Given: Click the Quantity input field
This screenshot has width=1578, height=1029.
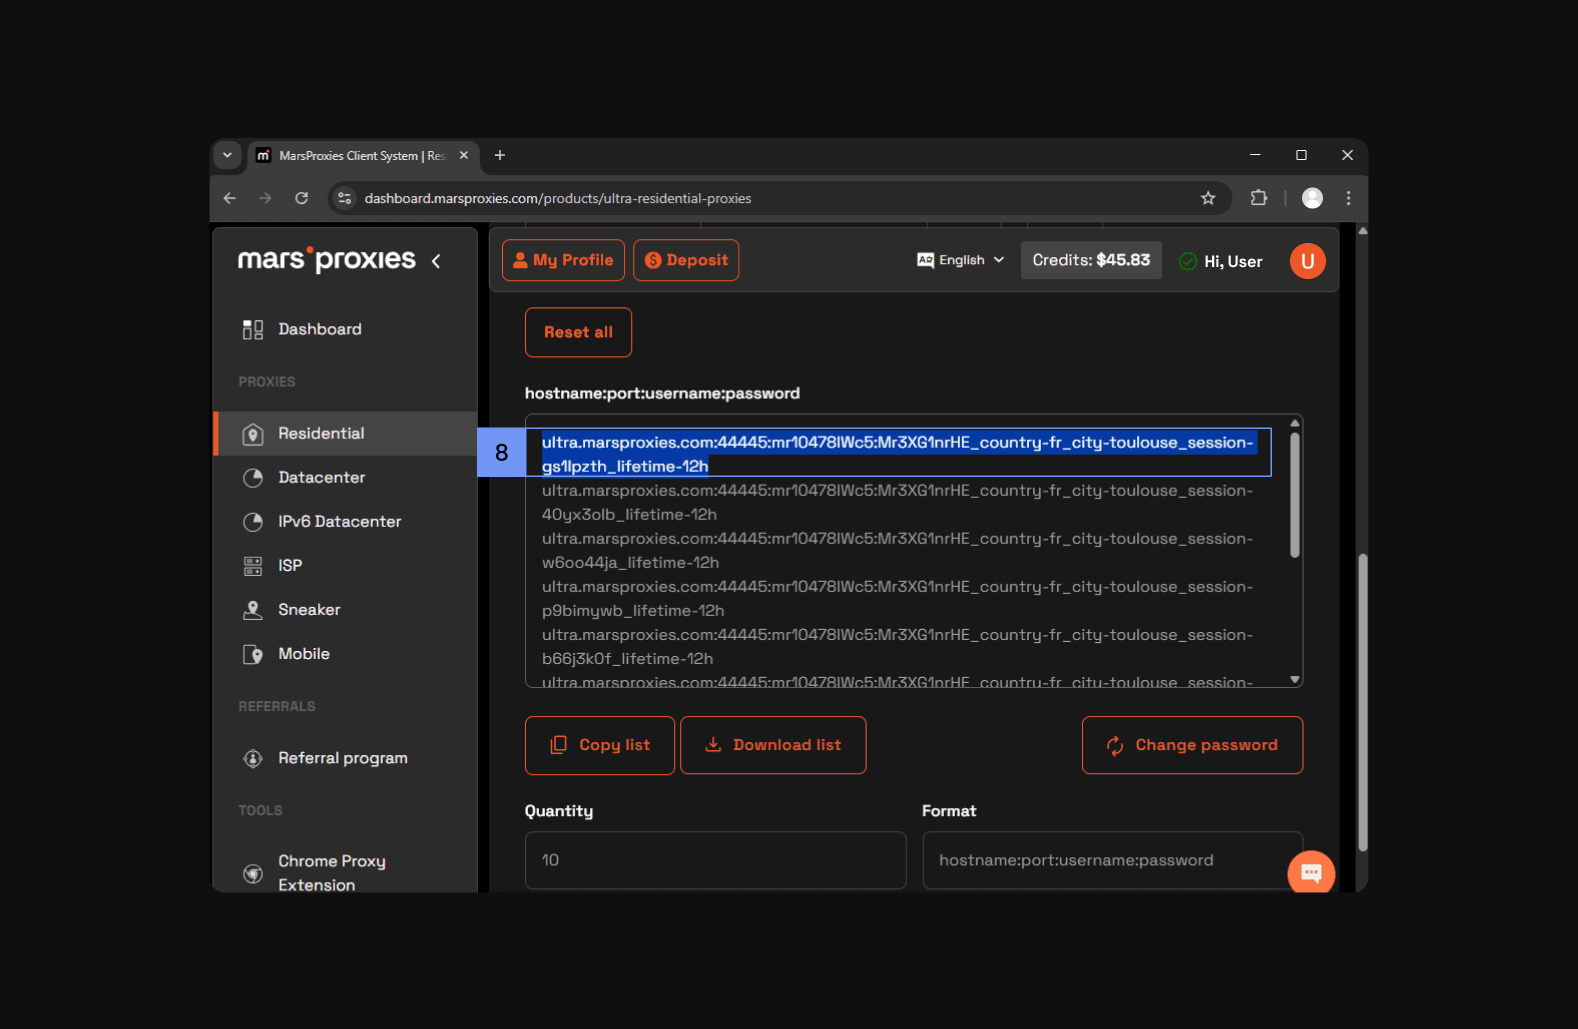Looking at the screenshot, I should coord(715,860).
